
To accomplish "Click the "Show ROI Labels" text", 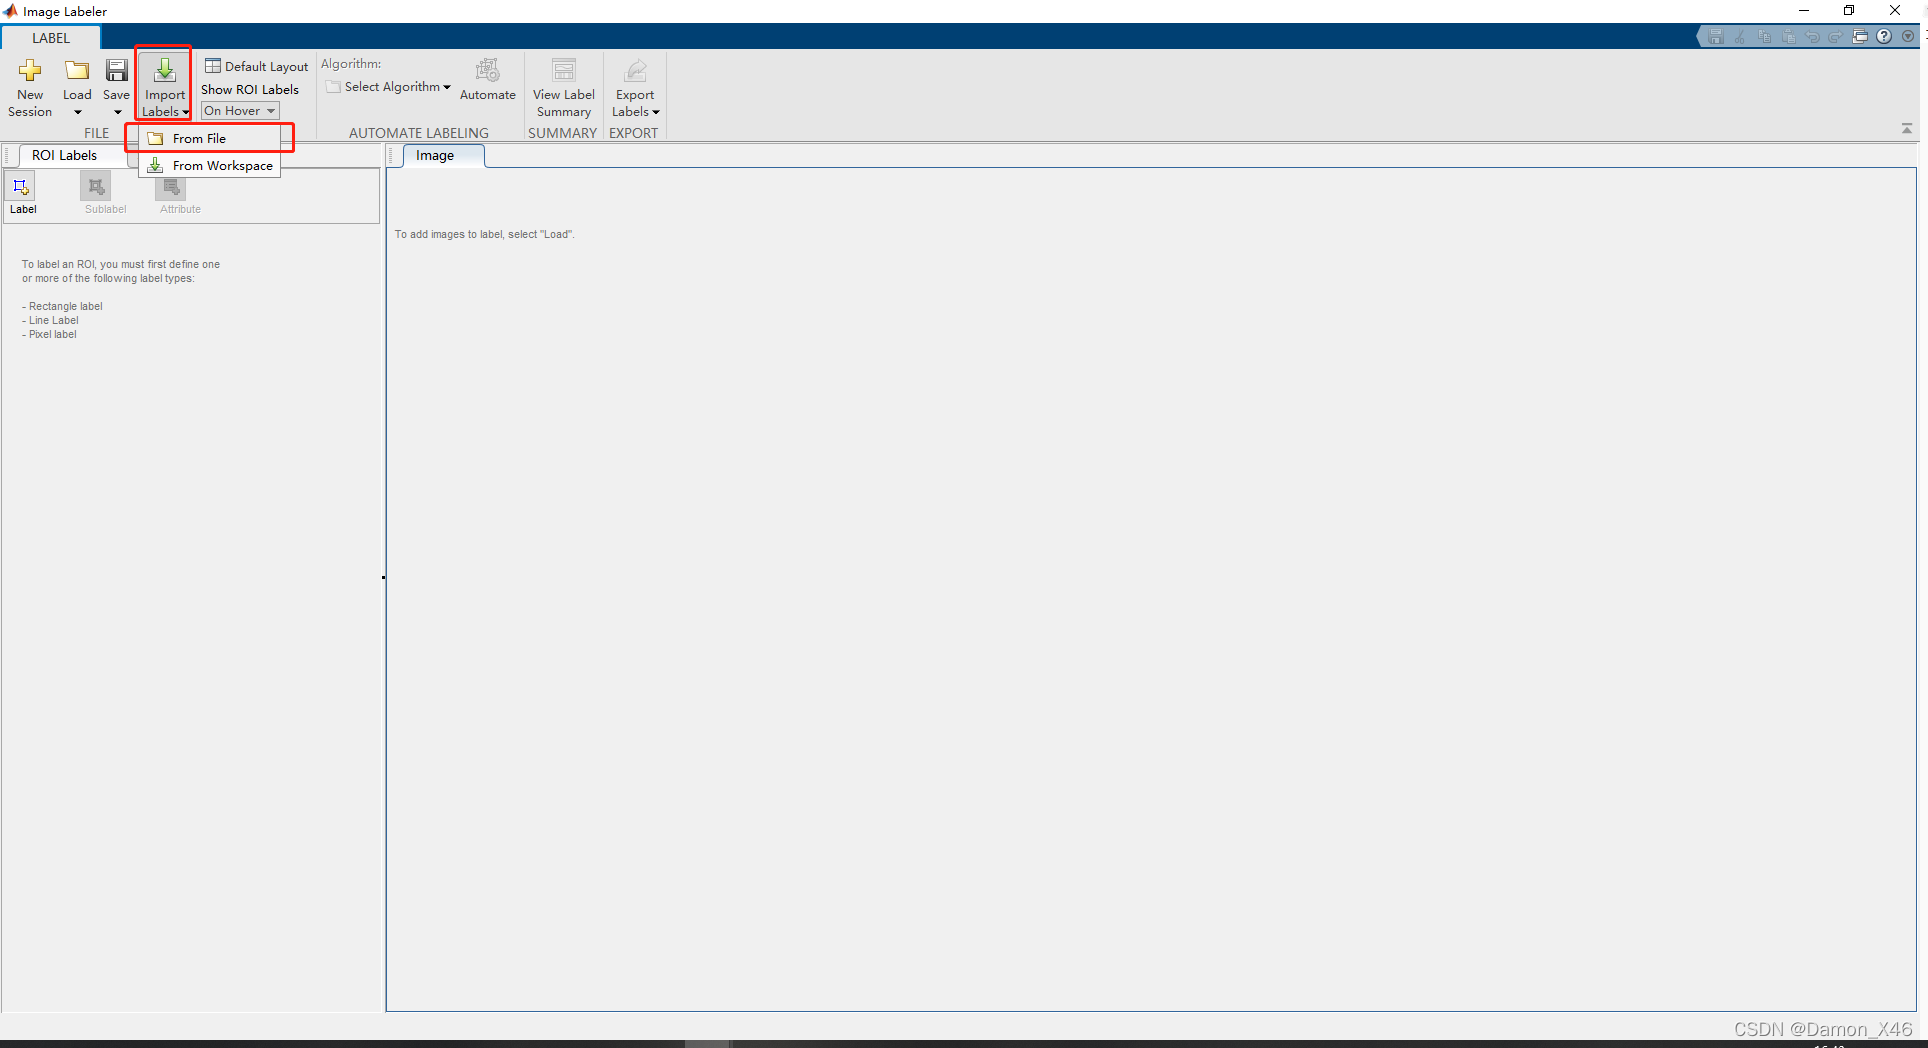I will (x=250, y=89).
